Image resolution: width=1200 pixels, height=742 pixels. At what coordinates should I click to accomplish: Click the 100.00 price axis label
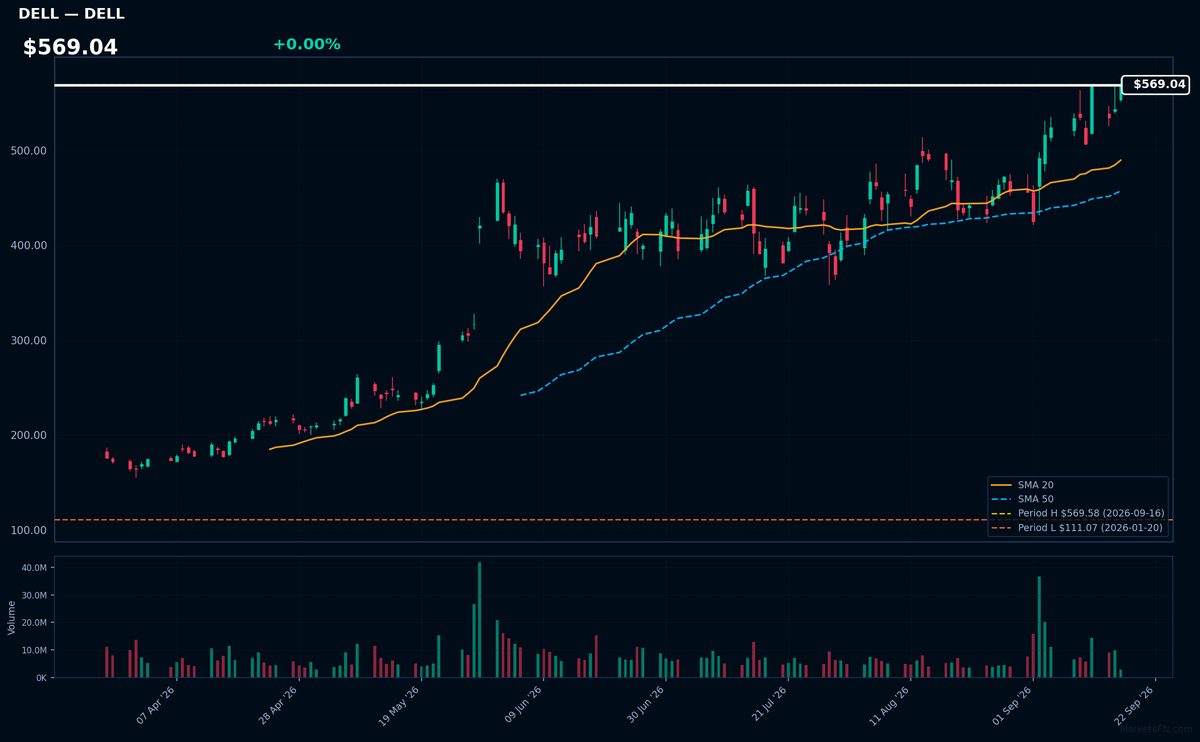[x=30, y=530]
